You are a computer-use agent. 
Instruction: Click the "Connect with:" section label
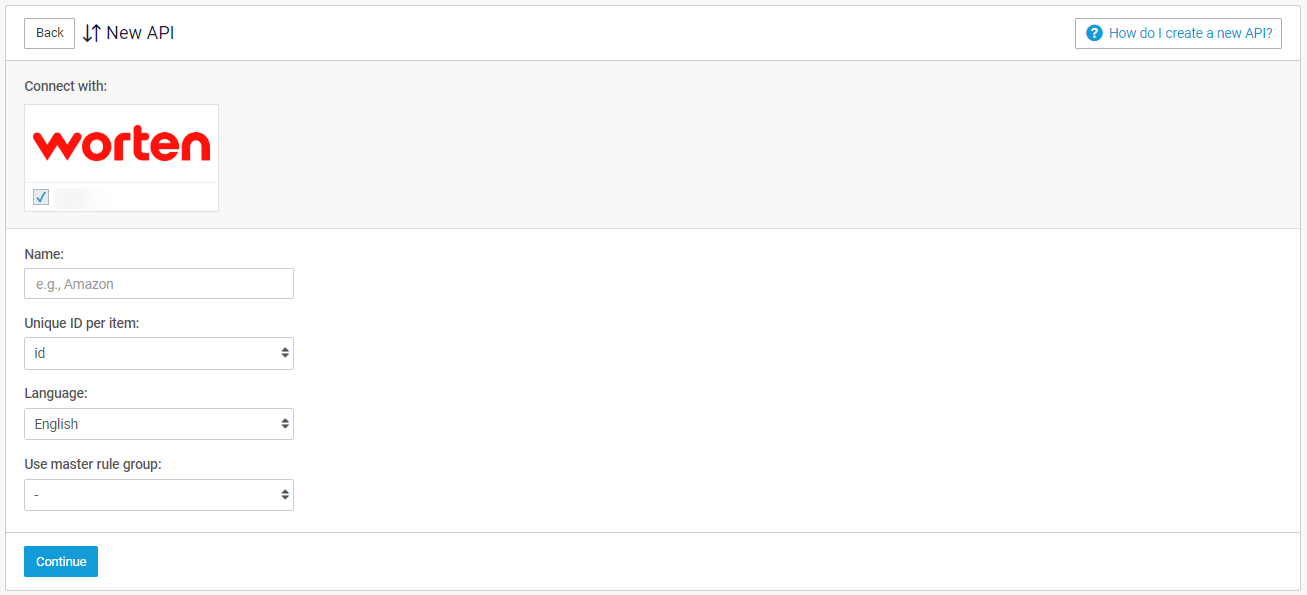coord(65,86)
